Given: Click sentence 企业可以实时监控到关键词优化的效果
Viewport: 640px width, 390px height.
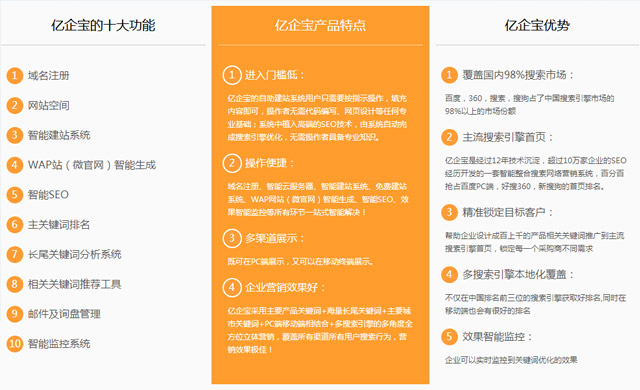Looking at the screenshot, I should click(x=511, y=360).
